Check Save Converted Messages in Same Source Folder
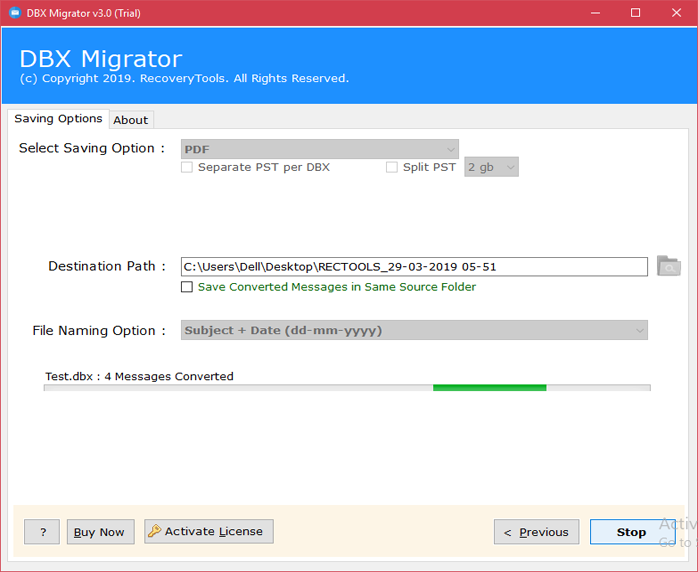This screenshot has width=698, height=572. [x=187, y=287]
